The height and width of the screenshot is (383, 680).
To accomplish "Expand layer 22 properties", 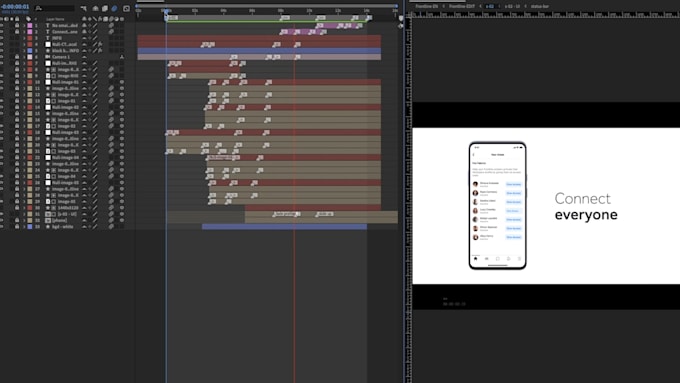I will tap(24, 157).
